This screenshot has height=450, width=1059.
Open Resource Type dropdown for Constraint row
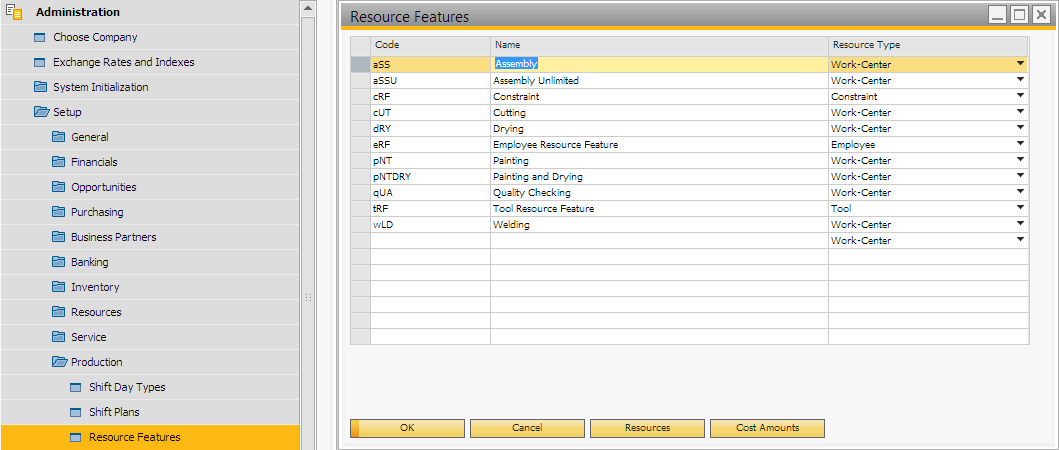[x=1020, y=96]
